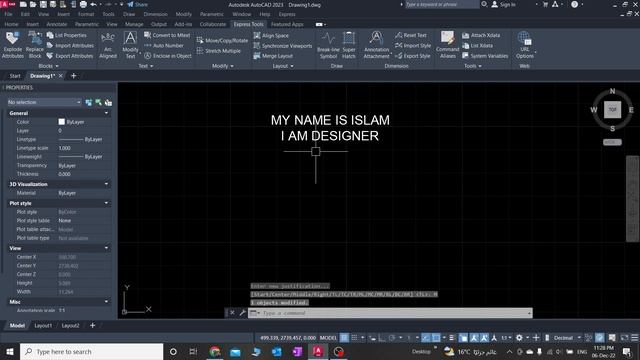Switch to the Home ribbon tab

(11, 24)
